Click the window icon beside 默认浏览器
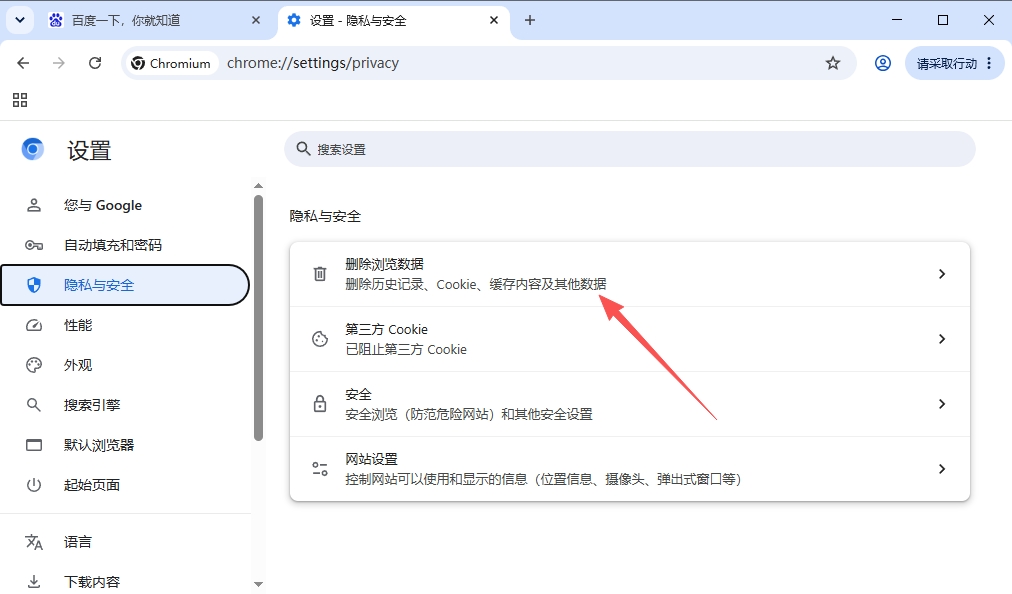The width and height of the screenshot is (1012, 594). (34, 446)
